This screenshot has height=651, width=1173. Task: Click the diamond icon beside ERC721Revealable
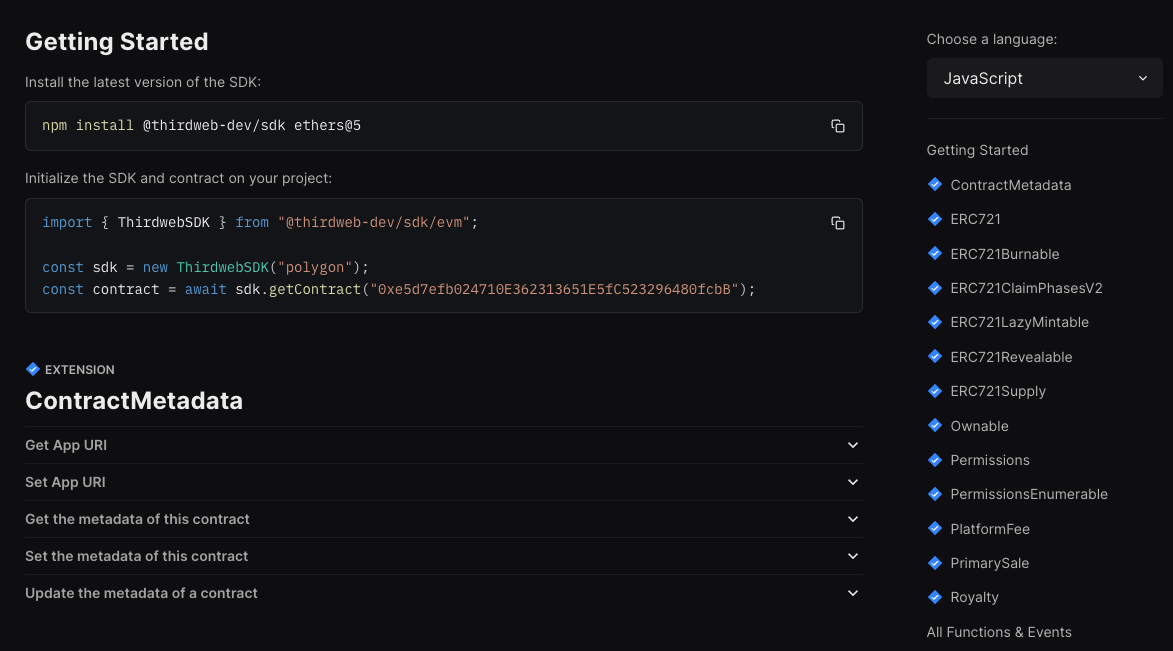click(x=934, y=356)
